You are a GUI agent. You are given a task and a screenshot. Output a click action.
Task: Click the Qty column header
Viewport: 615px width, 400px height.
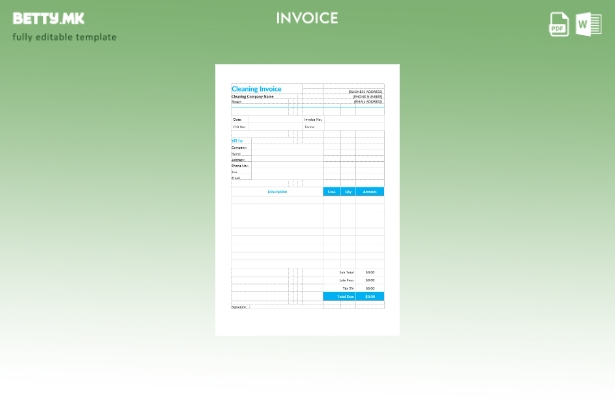click(x=348, y=191)
